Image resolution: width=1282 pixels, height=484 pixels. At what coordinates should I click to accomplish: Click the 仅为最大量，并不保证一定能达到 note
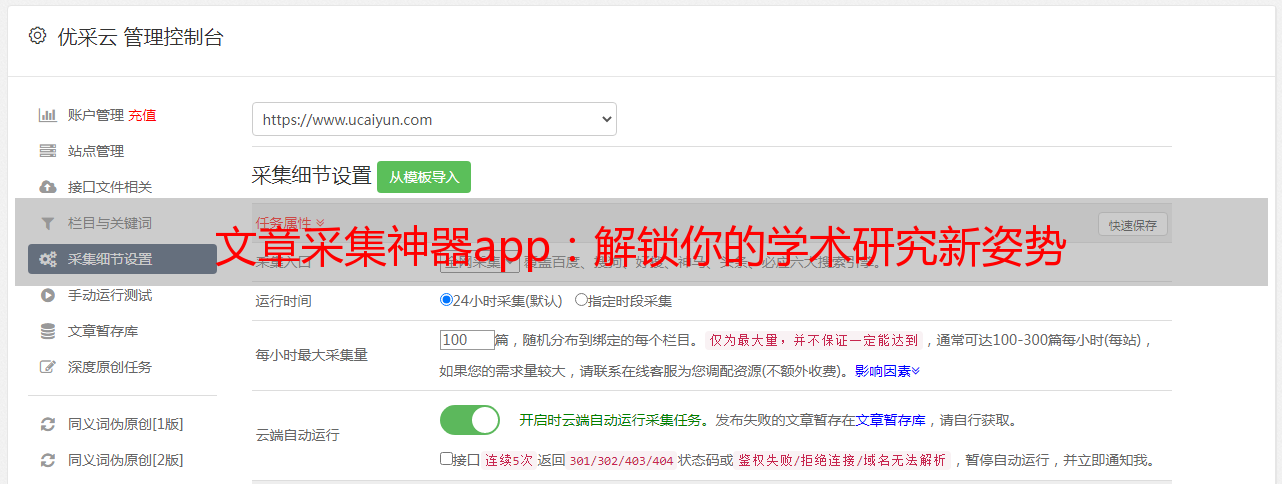point(814,340)
